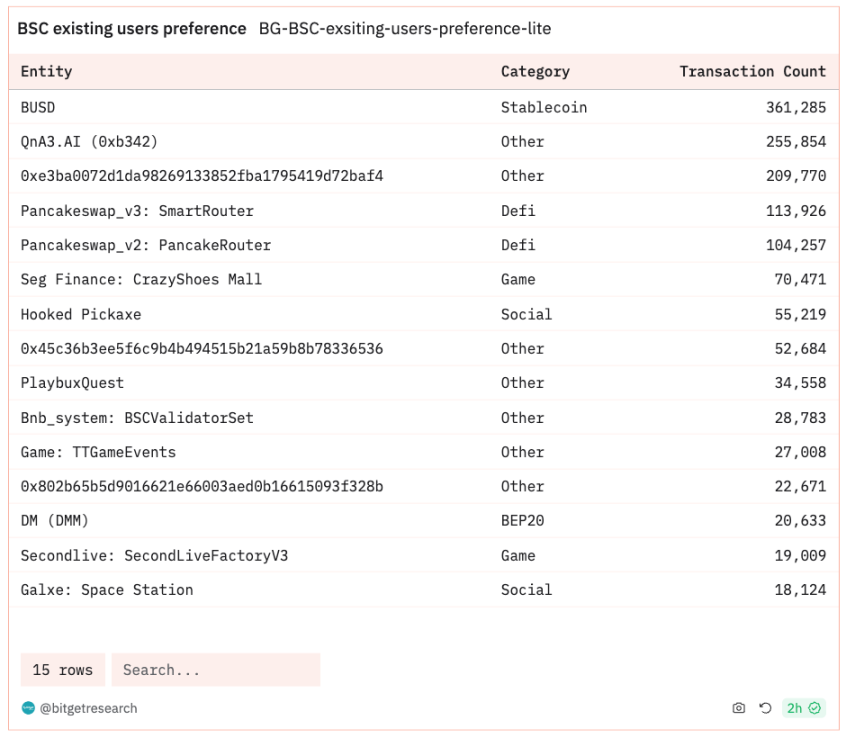846x738 pixels.
Task: Sort by the Entity column header
Action: click(46, 71)
